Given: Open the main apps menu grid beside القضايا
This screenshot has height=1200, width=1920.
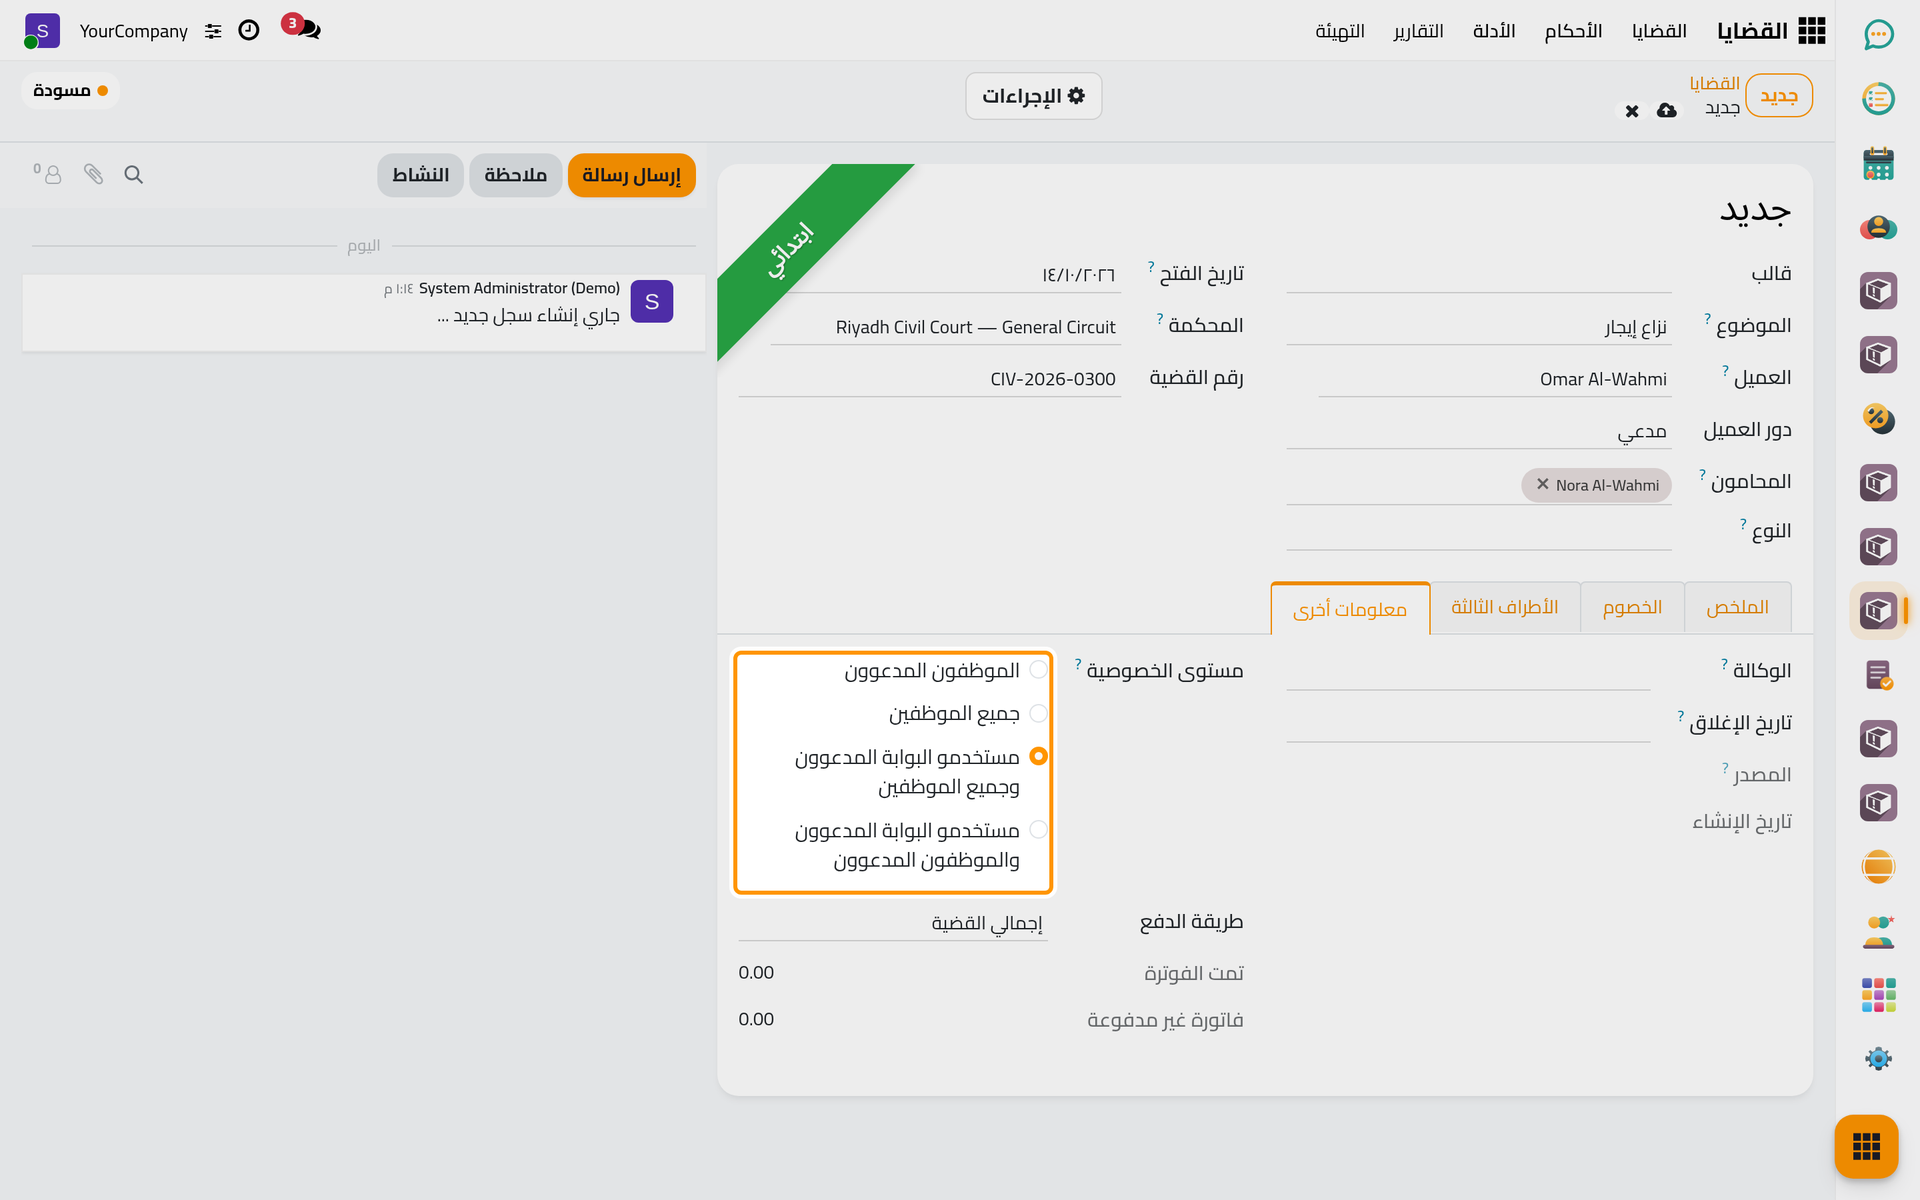Looking at the screenshot, I should click(1811, 31).
